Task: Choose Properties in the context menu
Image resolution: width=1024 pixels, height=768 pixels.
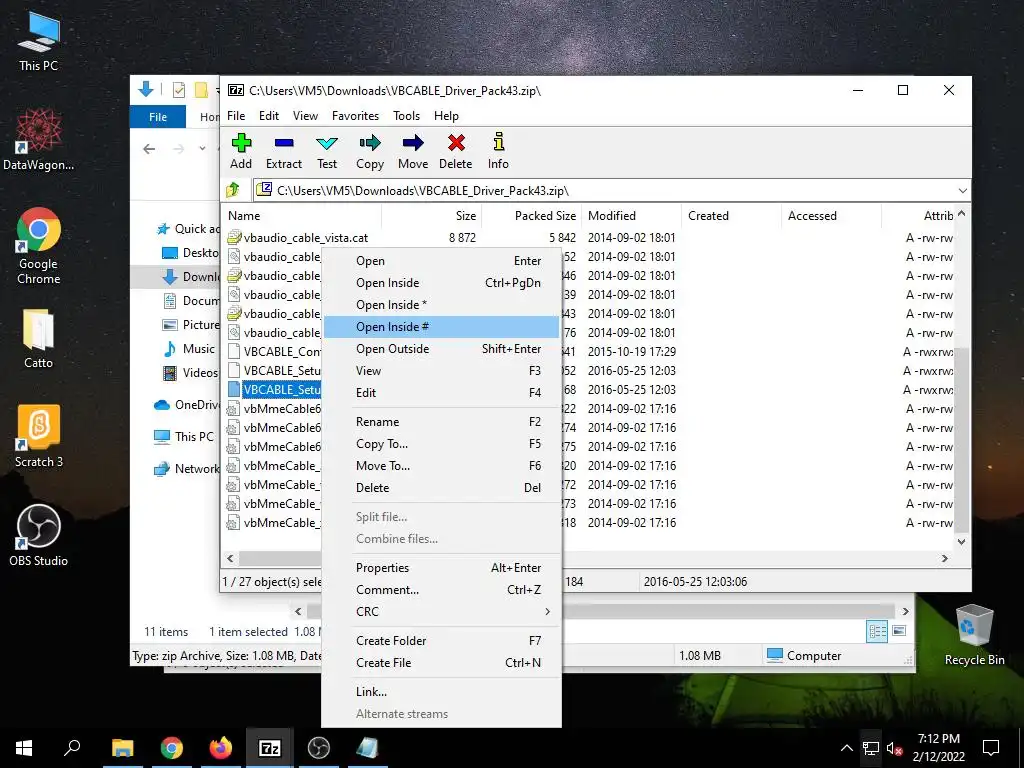Action: 441,568
